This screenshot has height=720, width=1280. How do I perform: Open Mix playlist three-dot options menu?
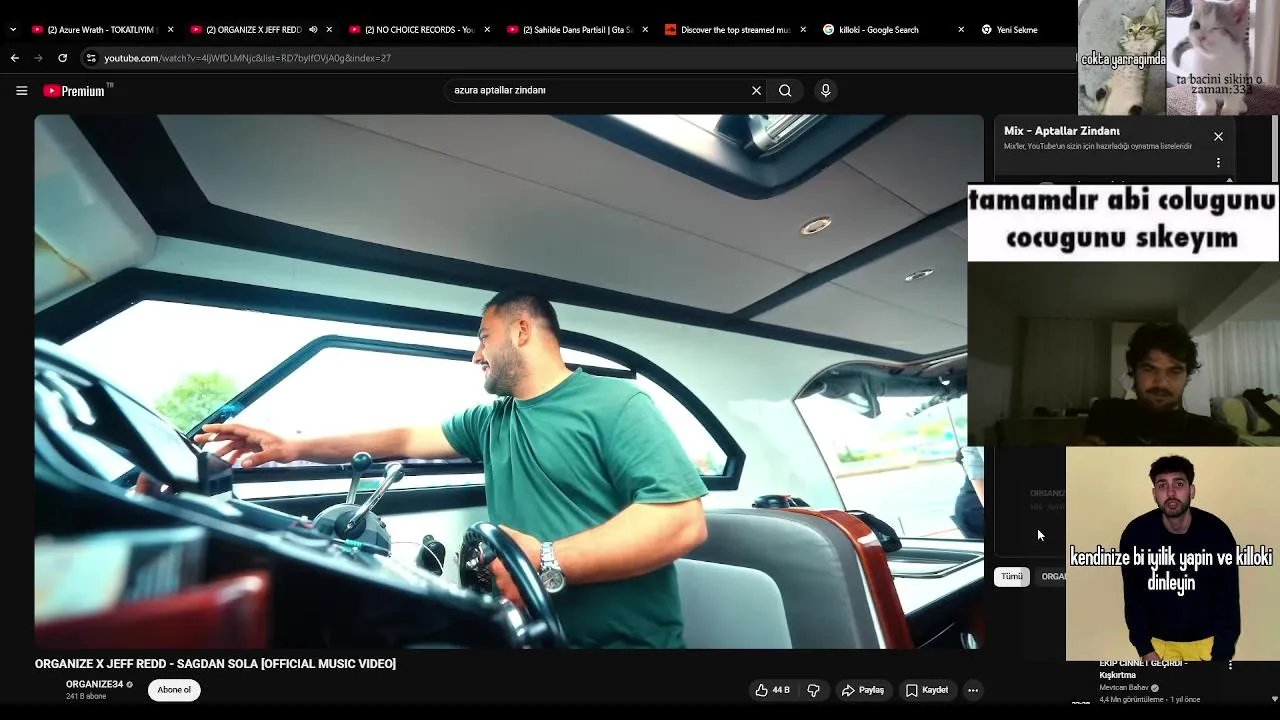pos(1218,162)
